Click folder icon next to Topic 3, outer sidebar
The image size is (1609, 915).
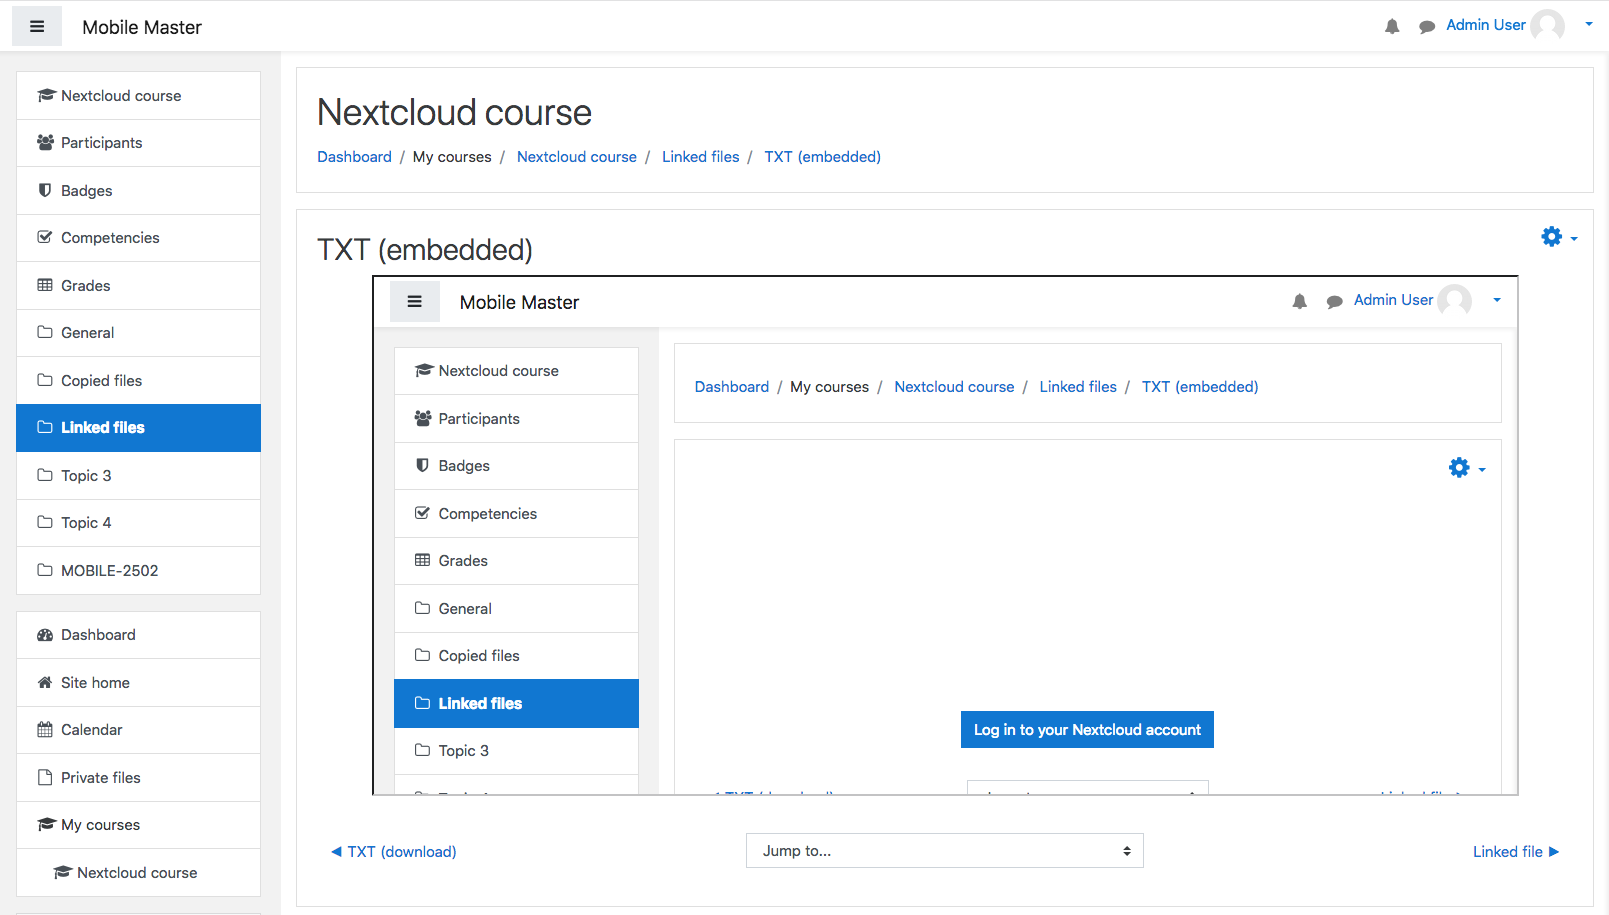[x=45, y=475]
